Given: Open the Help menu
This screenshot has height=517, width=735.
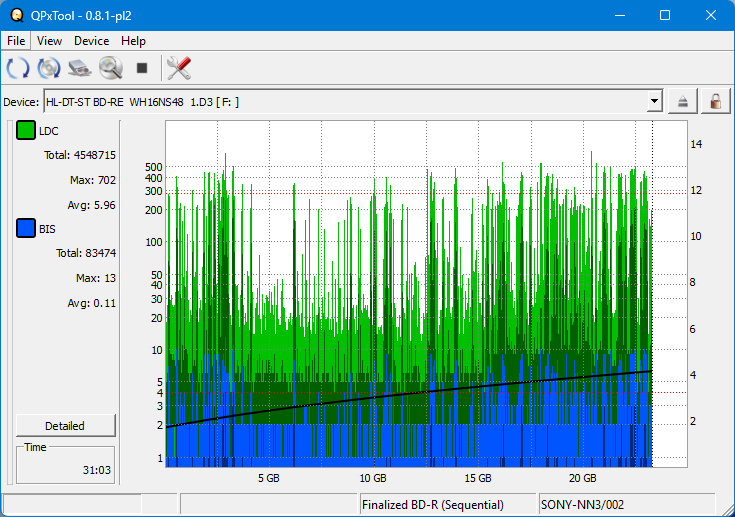Looking at the screenshot, I should (133, 41).
